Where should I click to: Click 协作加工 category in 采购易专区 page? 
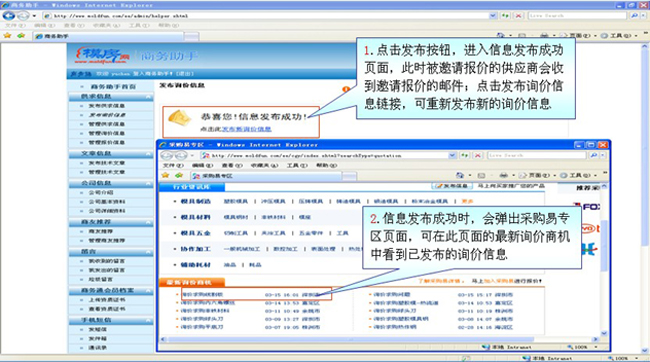coord(196,249)
